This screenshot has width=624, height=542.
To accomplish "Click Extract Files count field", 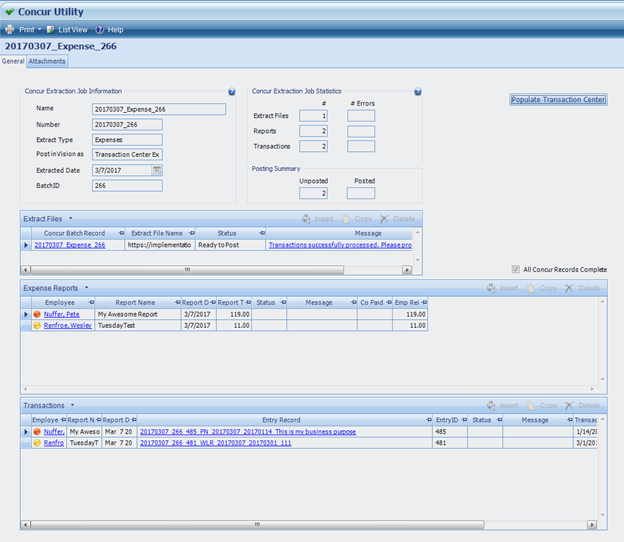I will coord(314,116).
